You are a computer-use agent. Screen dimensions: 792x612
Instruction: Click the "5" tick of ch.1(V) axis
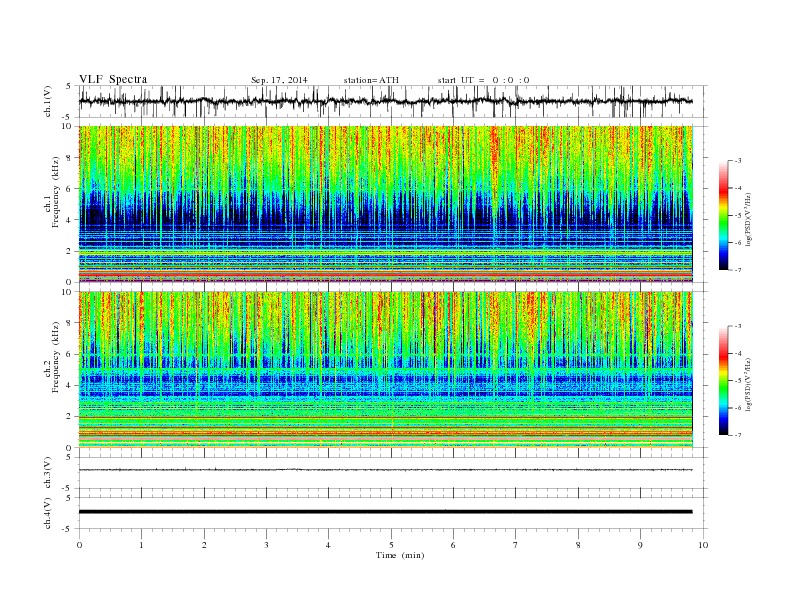click(x=69, y=86)
